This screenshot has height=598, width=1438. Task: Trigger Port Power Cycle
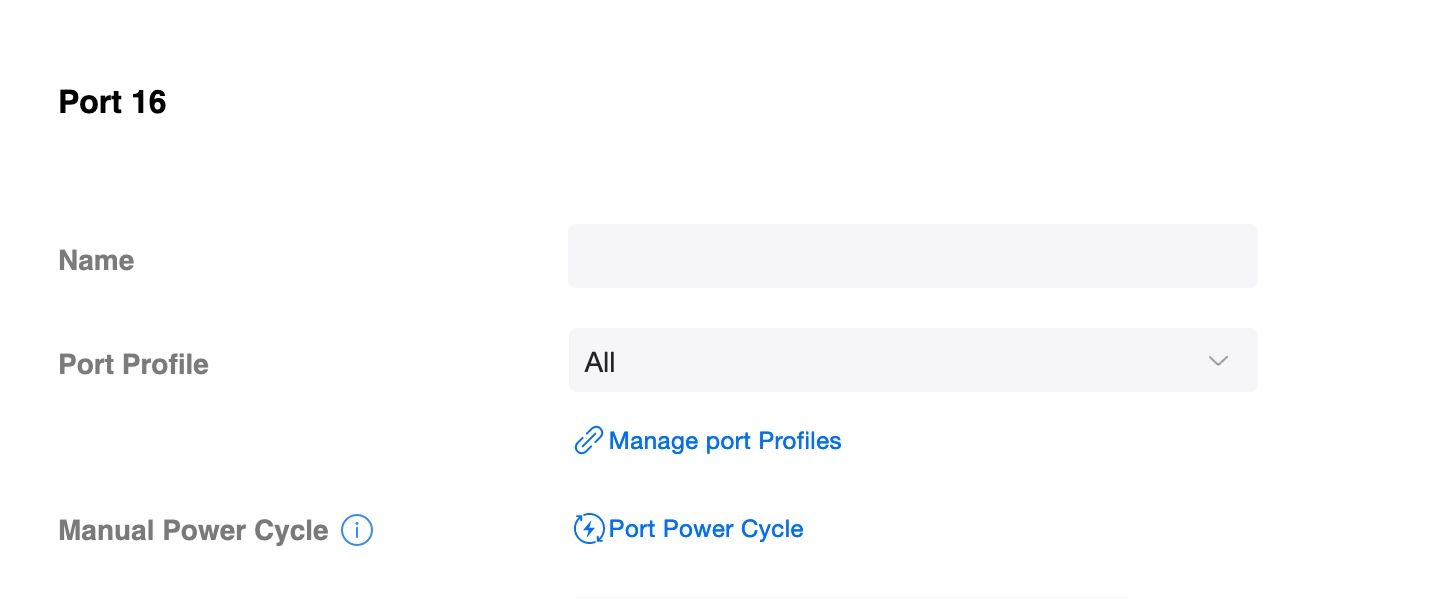point(705,529)
